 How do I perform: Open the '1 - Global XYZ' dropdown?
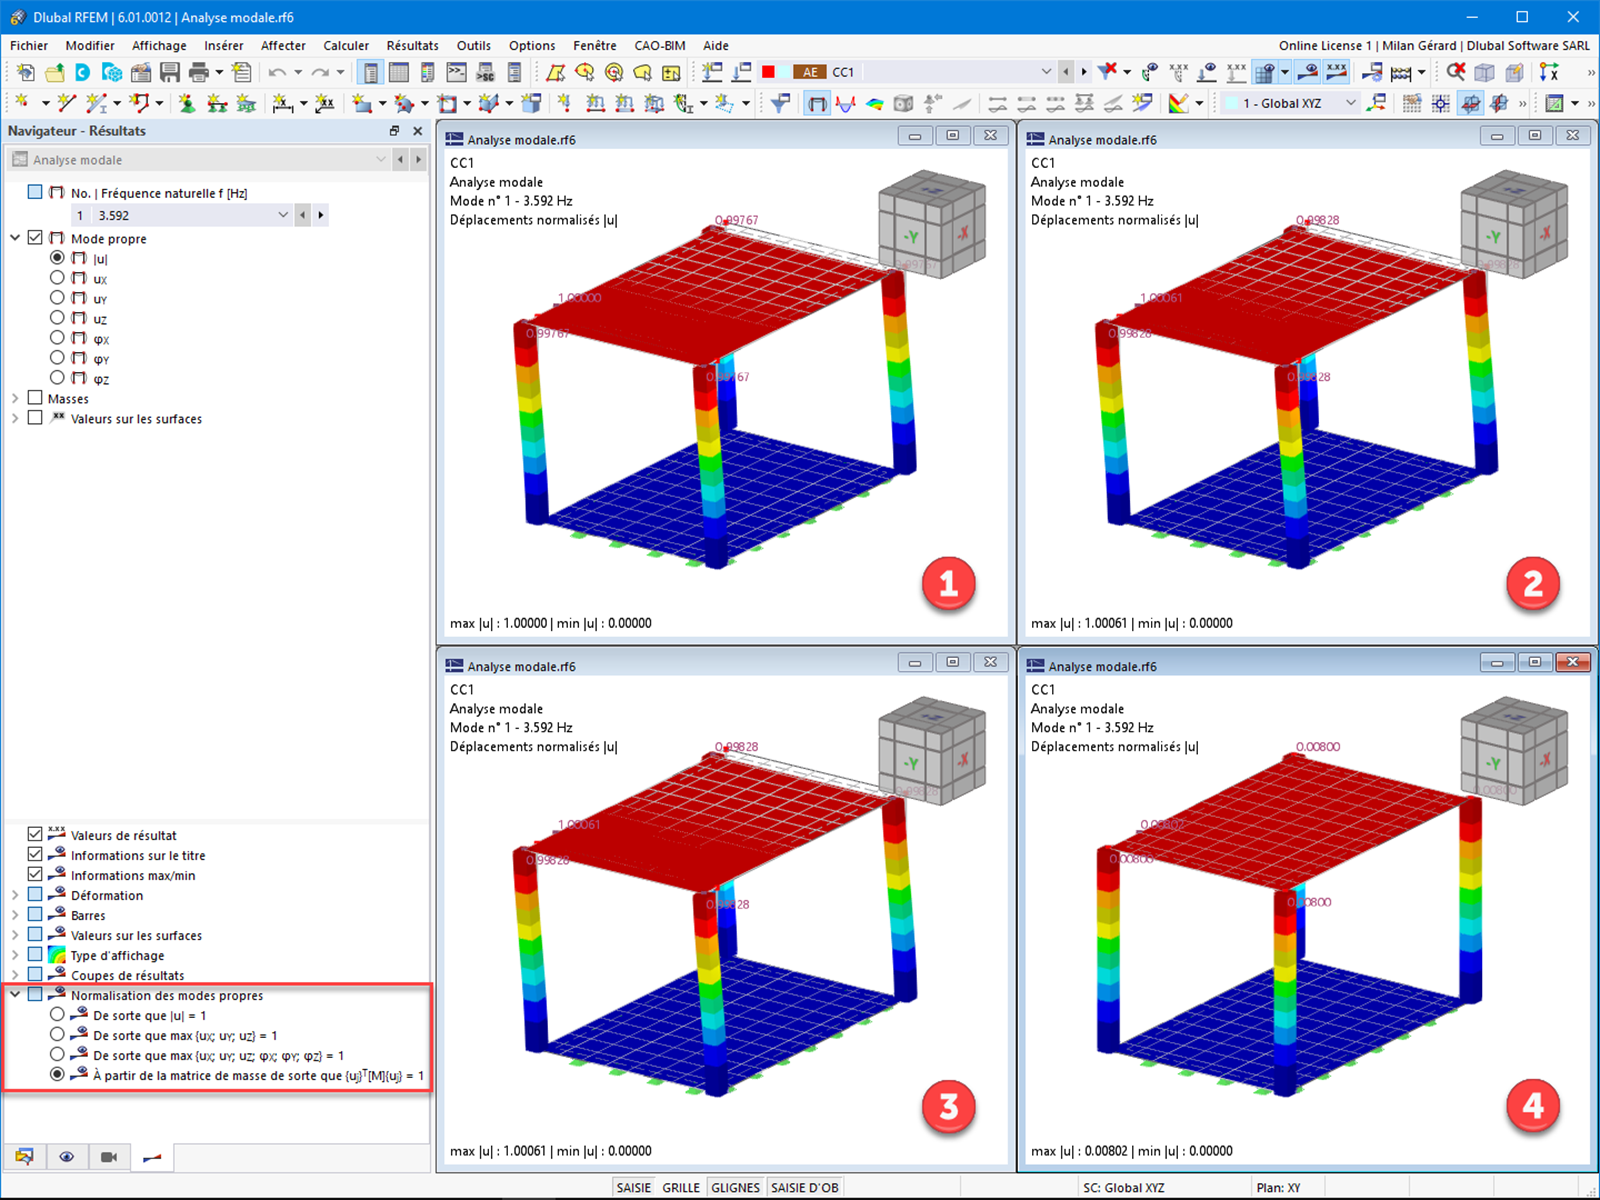tap(1352, 102)
